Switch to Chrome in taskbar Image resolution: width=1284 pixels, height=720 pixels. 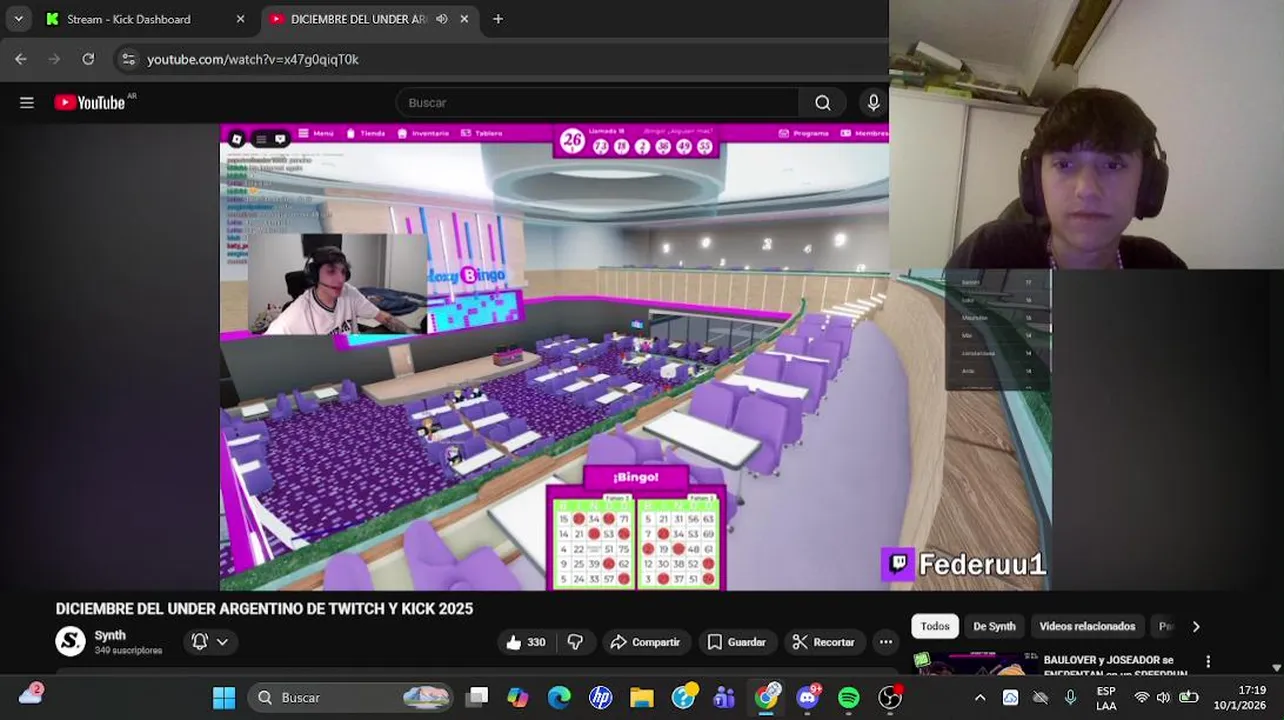766,697
